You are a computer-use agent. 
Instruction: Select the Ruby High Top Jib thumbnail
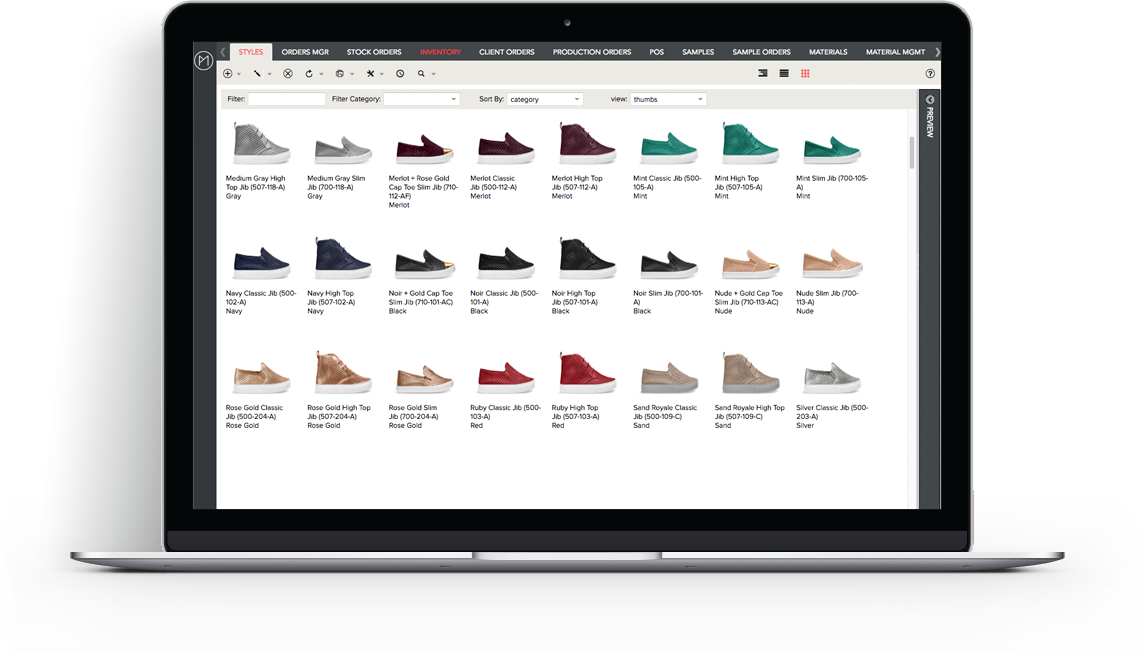coord(587,372)
